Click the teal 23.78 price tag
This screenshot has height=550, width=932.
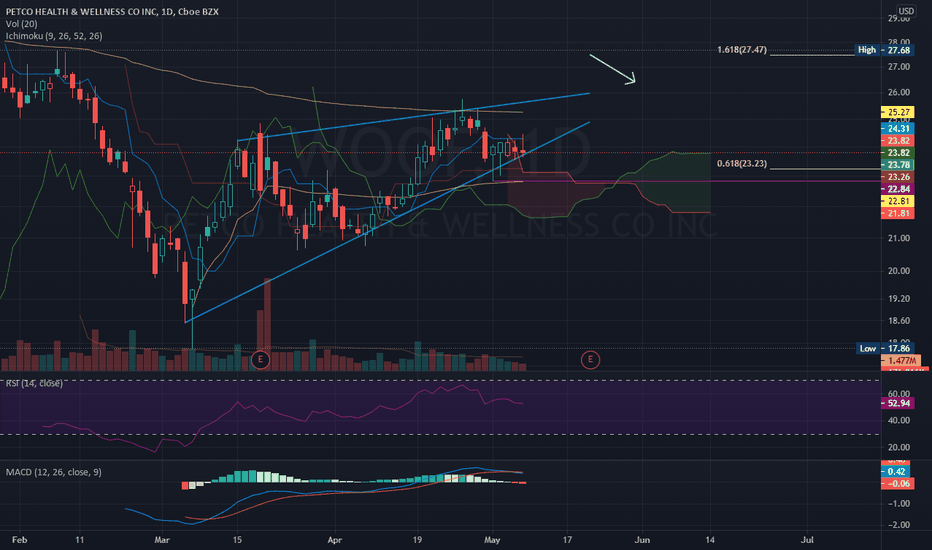pyautogui.click(x=898, y=165)
